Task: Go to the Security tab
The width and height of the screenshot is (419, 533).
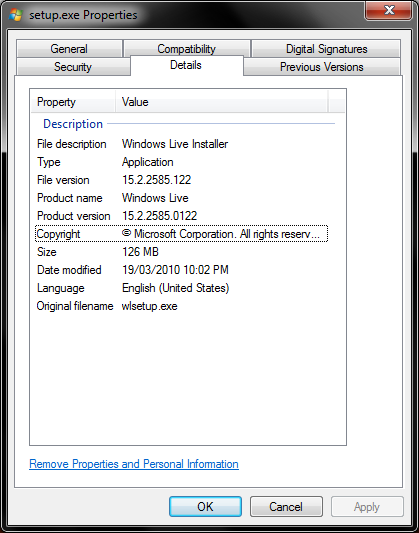Action: tap(73, 67)
